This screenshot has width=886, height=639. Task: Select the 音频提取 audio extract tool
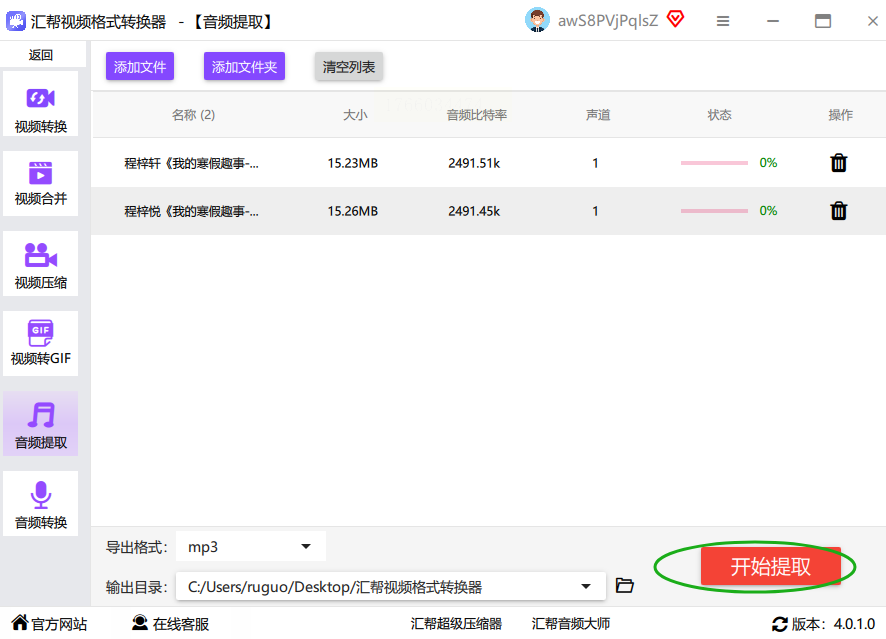tap(41, 424)
